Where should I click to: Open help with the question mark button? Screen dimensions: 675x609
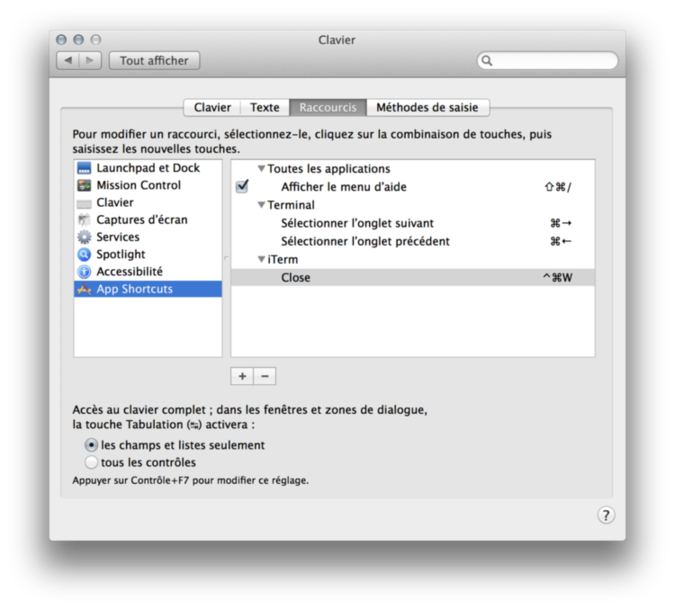tap(606, 515)
